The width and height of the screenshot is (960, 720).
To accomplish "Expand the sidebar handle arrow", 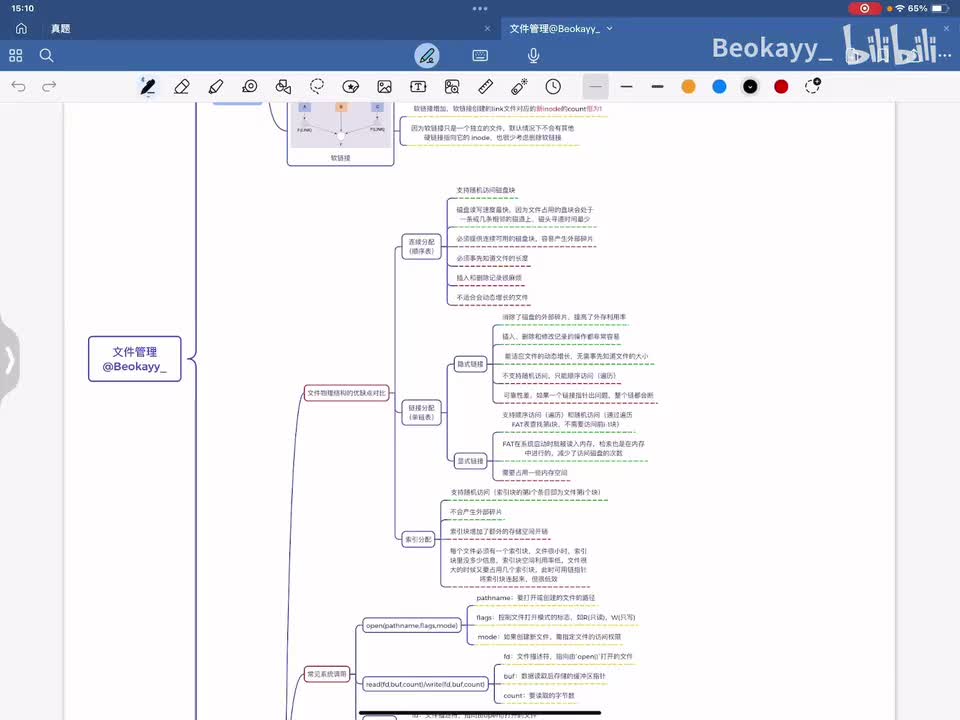I will [9, 360].
